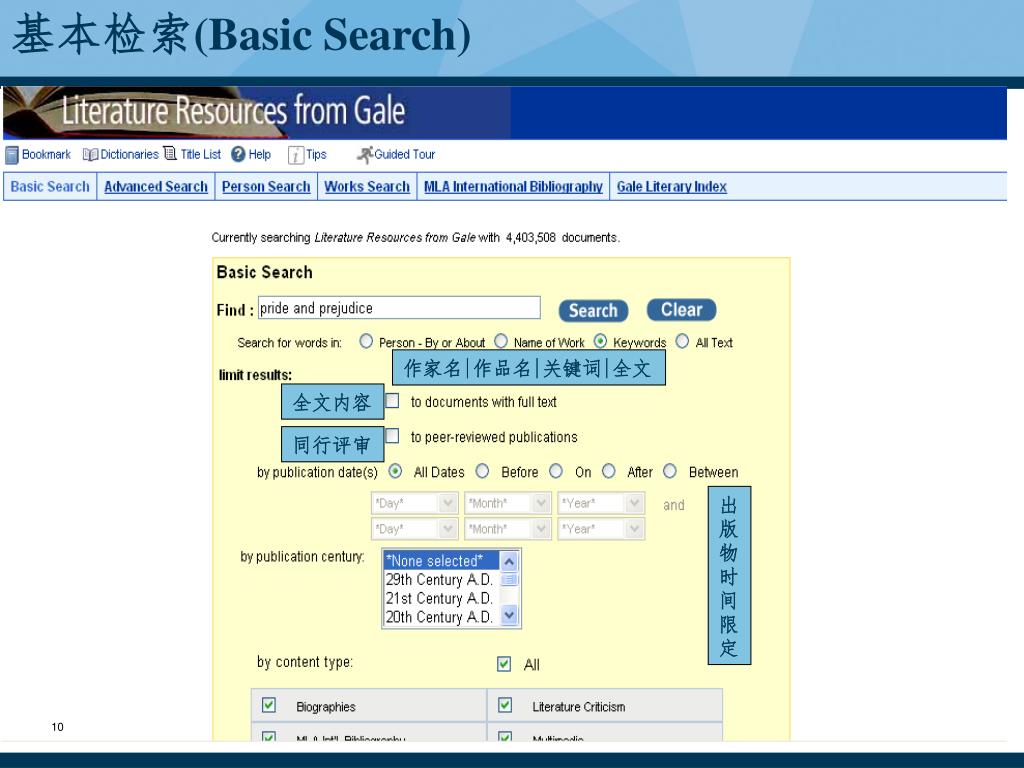Image resolution: width=1024 pixels, height=768 pixels.
Task: Select the All Dates radio button
Action: (x=395, y=471)
